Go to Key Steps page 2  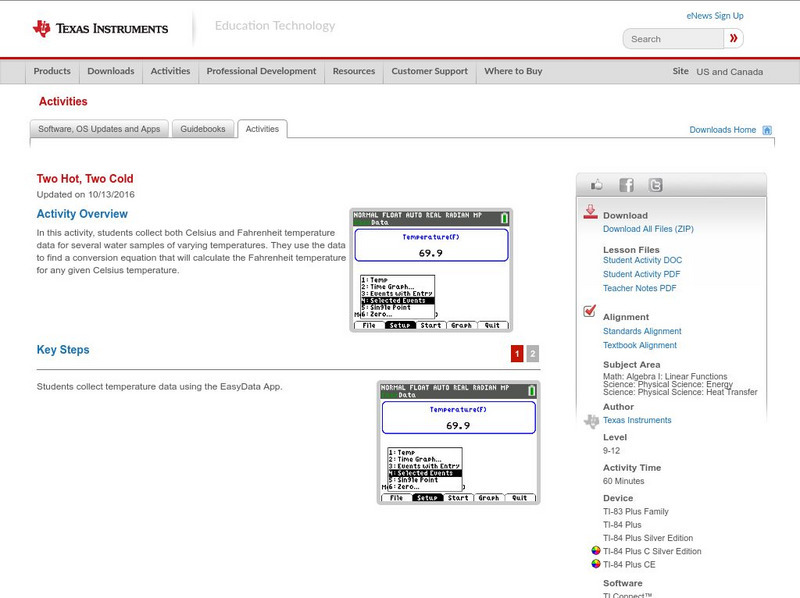coord(533,353)
